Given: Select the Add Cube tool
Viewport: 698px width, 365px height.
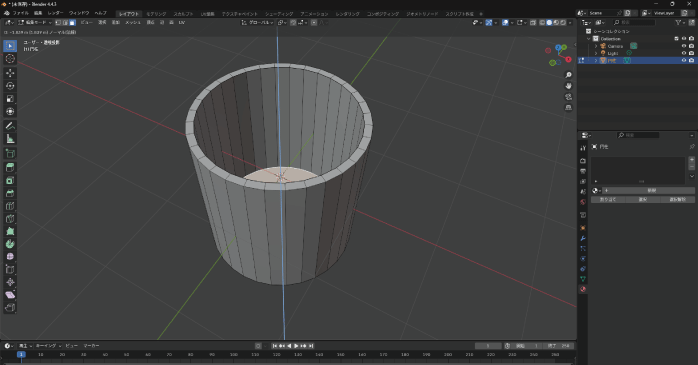Looking at the screenshot, I should (10, 154).
